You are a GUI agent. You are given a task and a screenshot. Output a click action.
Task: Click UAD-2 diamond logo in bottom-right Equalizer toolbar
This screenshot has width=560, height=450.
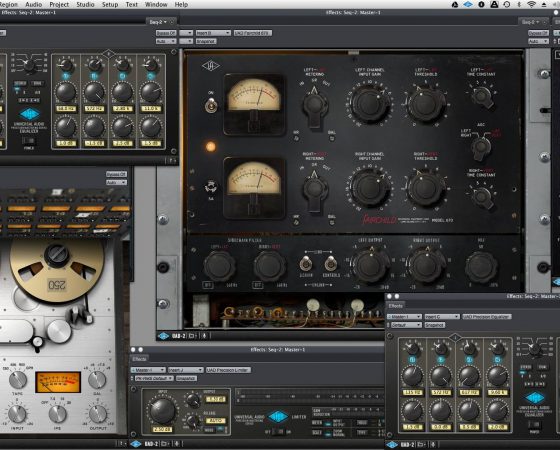[392, 445]
